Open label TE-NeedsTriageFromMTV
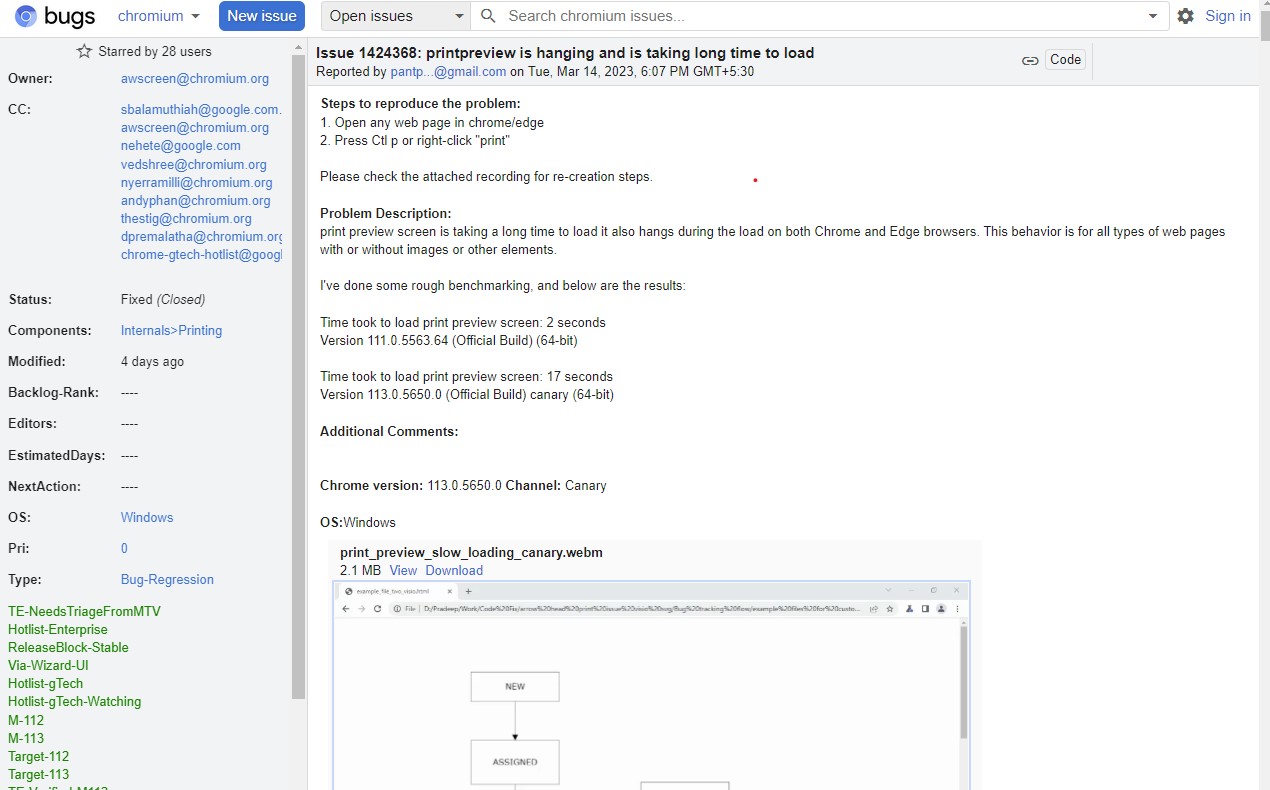 pos(84,612)
